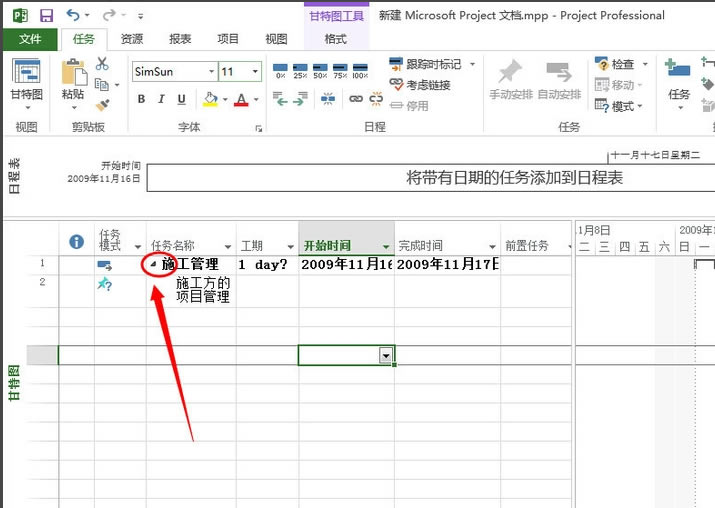Collapse the 施工管理 summary task
The image size is (715, 508).
tap(154, 265)
